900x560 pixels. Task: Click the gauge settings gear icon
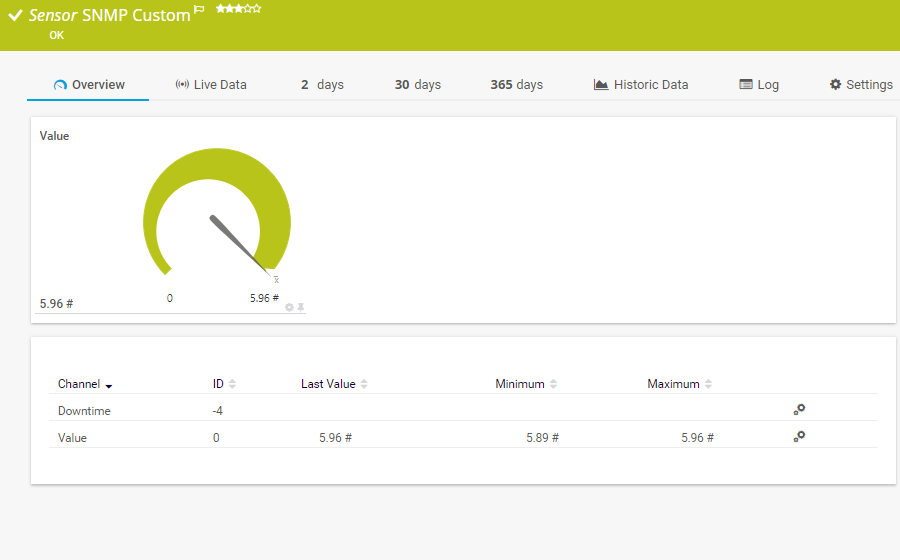click(289, 308)
